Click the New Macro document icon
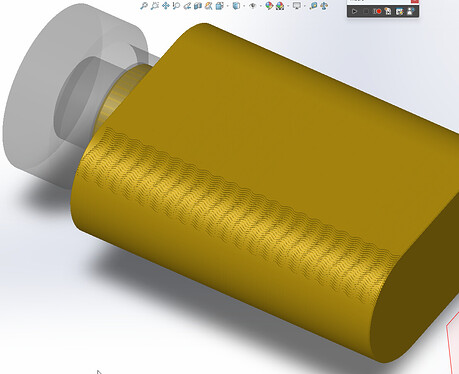The image size is (459, 374). (x=388, y=11)
